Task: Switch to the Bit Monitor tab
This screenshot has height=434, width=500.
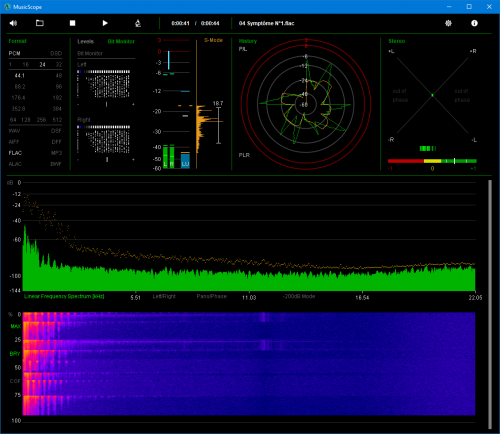Action: click(121, 41)
